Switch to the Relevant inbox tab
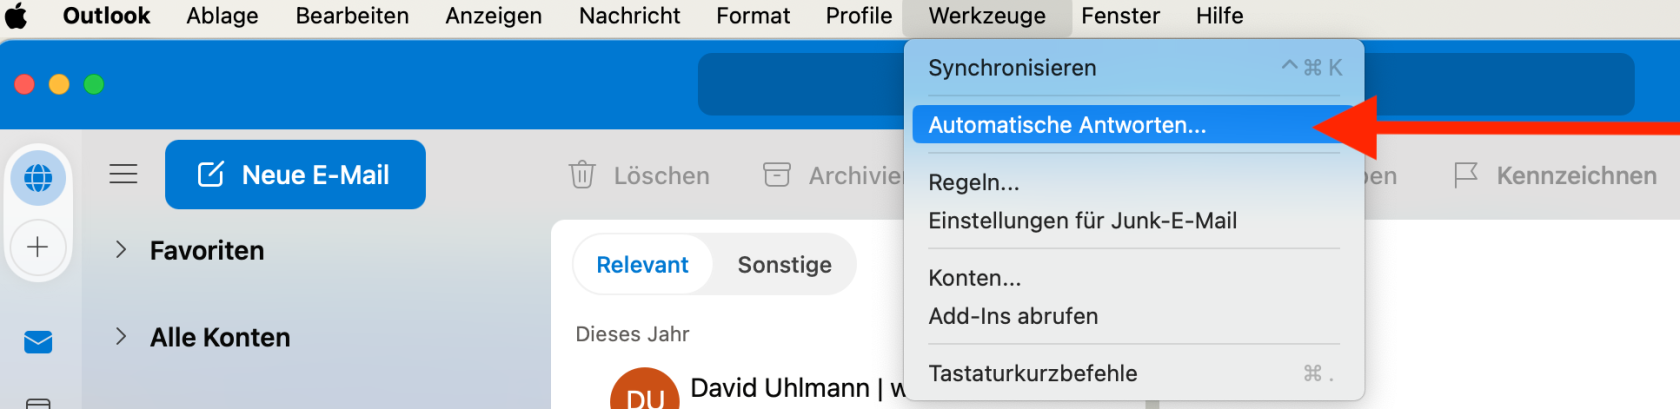Image resolution: width=1680 pixels, height=409 pixels. tap(642, 265)
